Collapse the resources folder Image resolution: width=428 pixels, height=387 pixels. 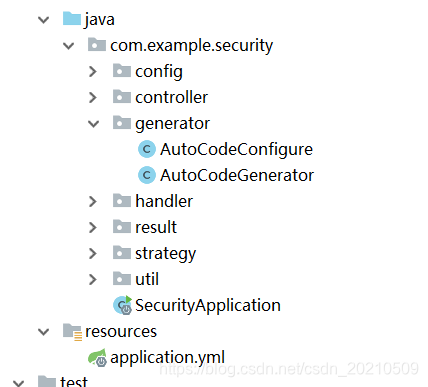pyautogui.click(x=44, y=332)
